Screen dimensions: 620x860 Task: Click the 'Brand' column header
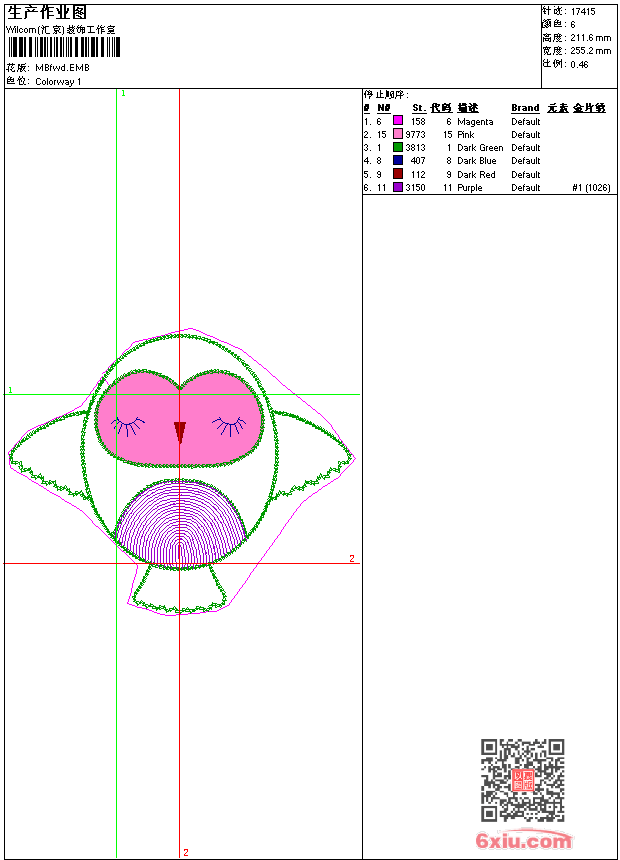[x=525, y=108]
